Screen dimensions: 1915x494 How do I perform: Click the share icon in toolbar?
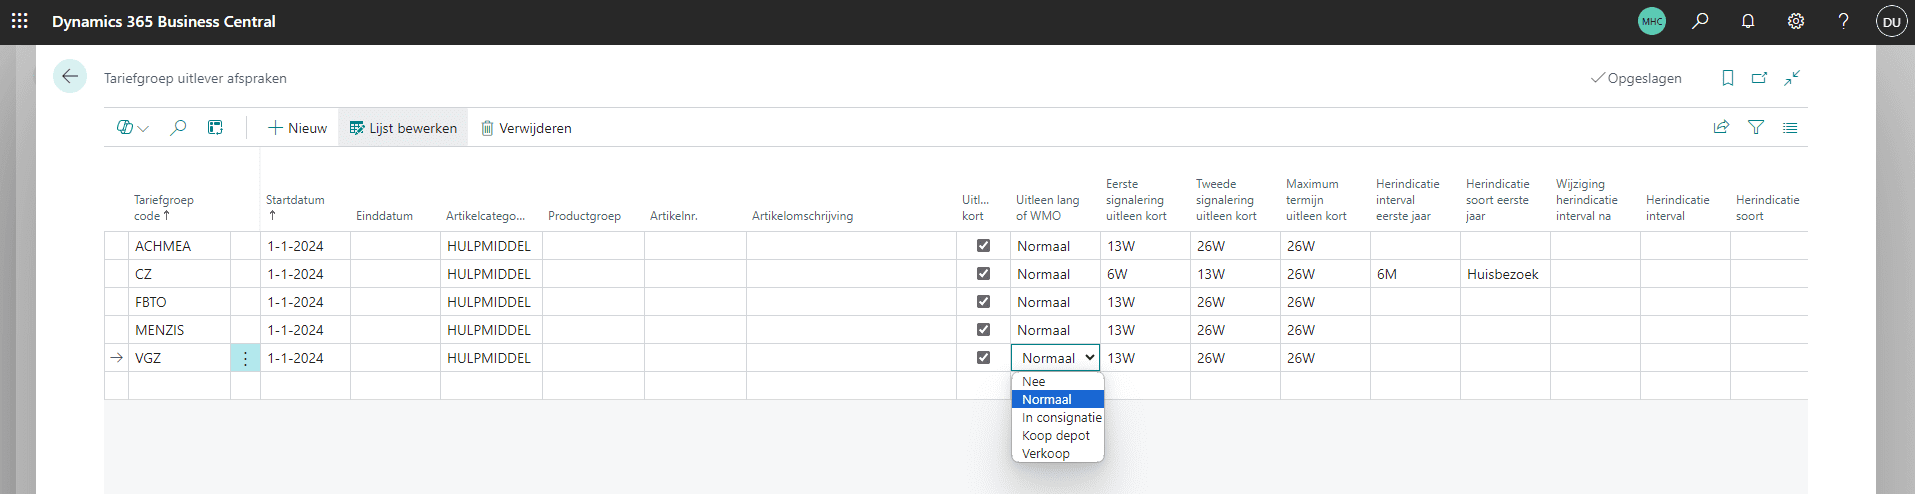coord(1721,128)
